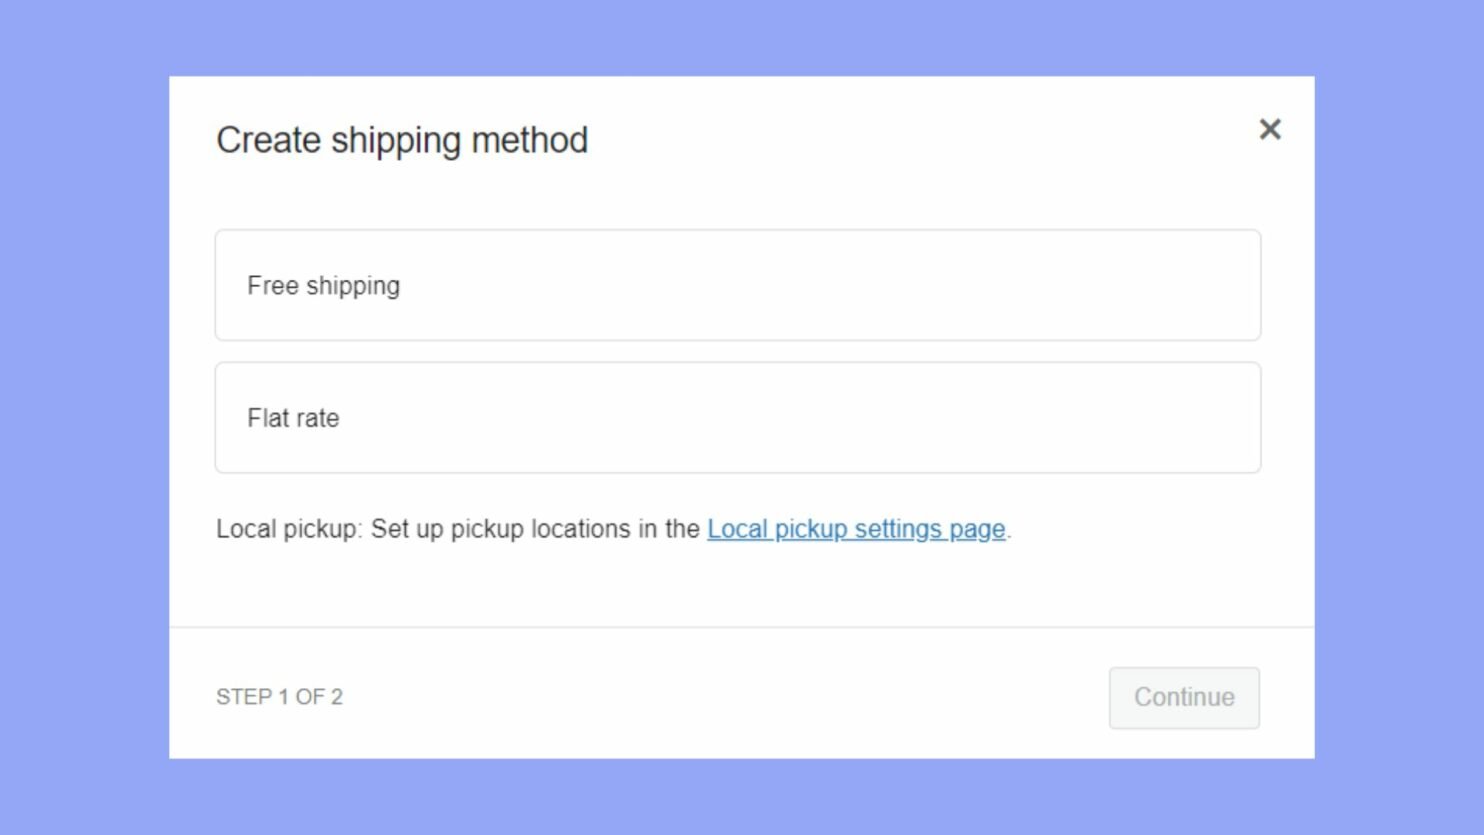Follow the blue pickup settings hyperlink
This screenshot has height=835, width=1484.
click(x=855, y=529)
